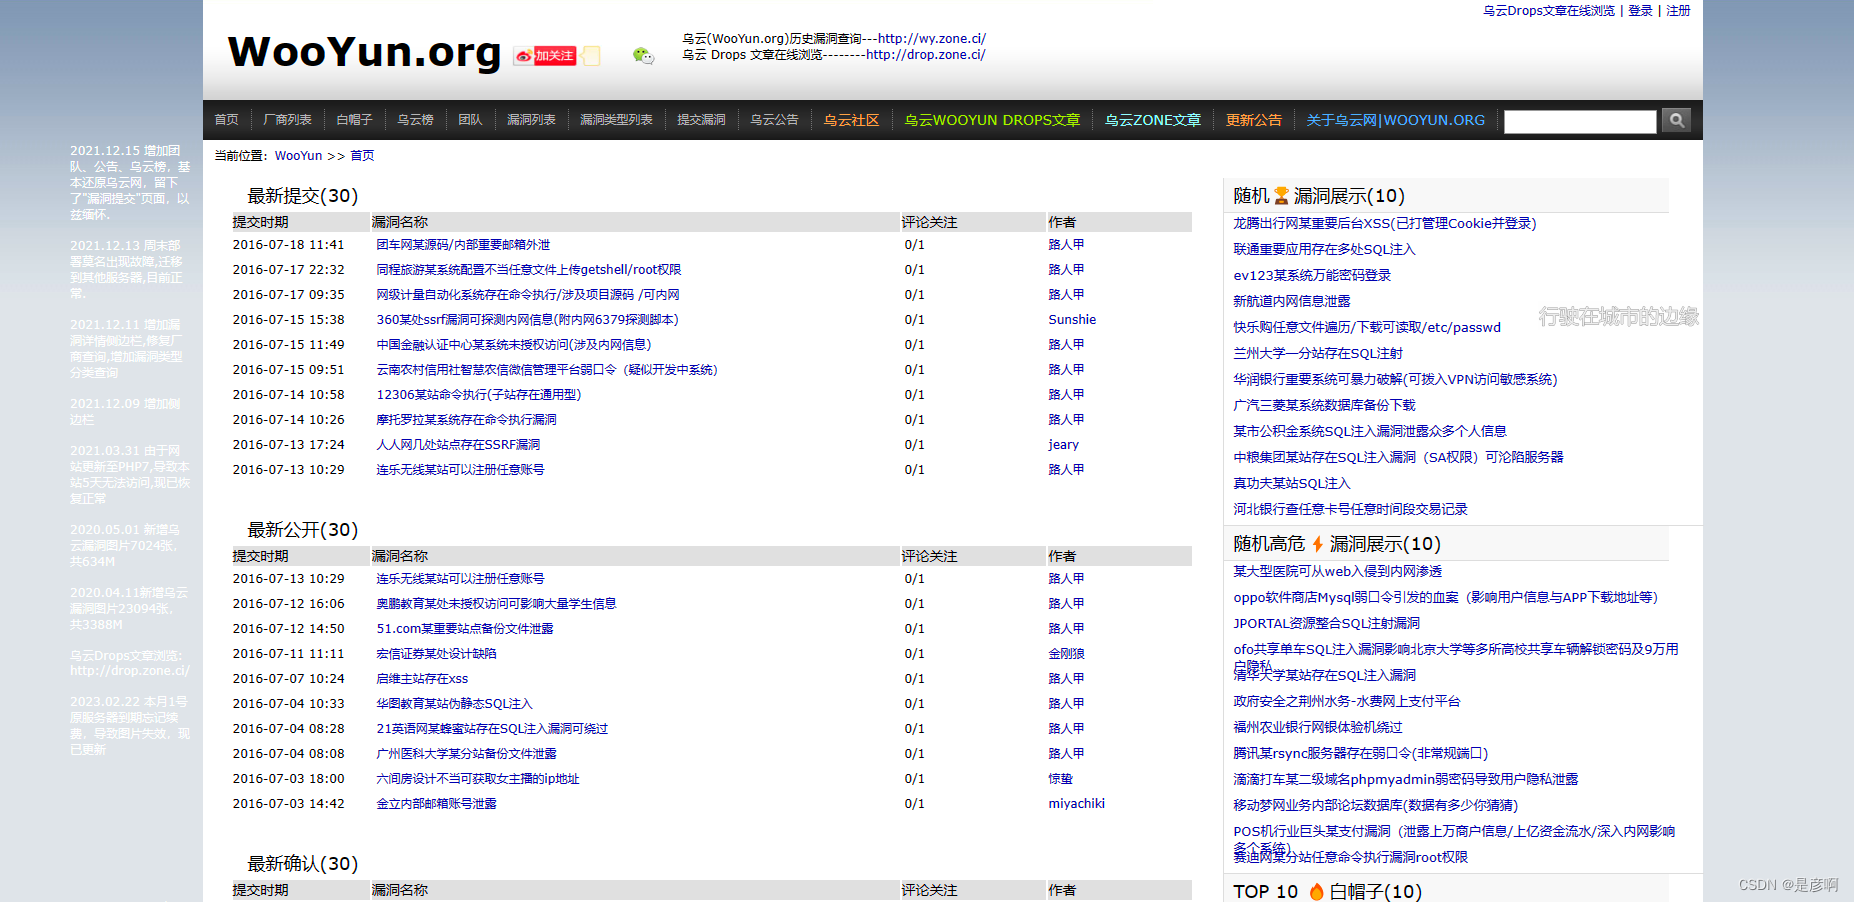Open 团车网某源码/内部重要邮箱外泄 report
1854x902 pixels.
click(463, 245)
